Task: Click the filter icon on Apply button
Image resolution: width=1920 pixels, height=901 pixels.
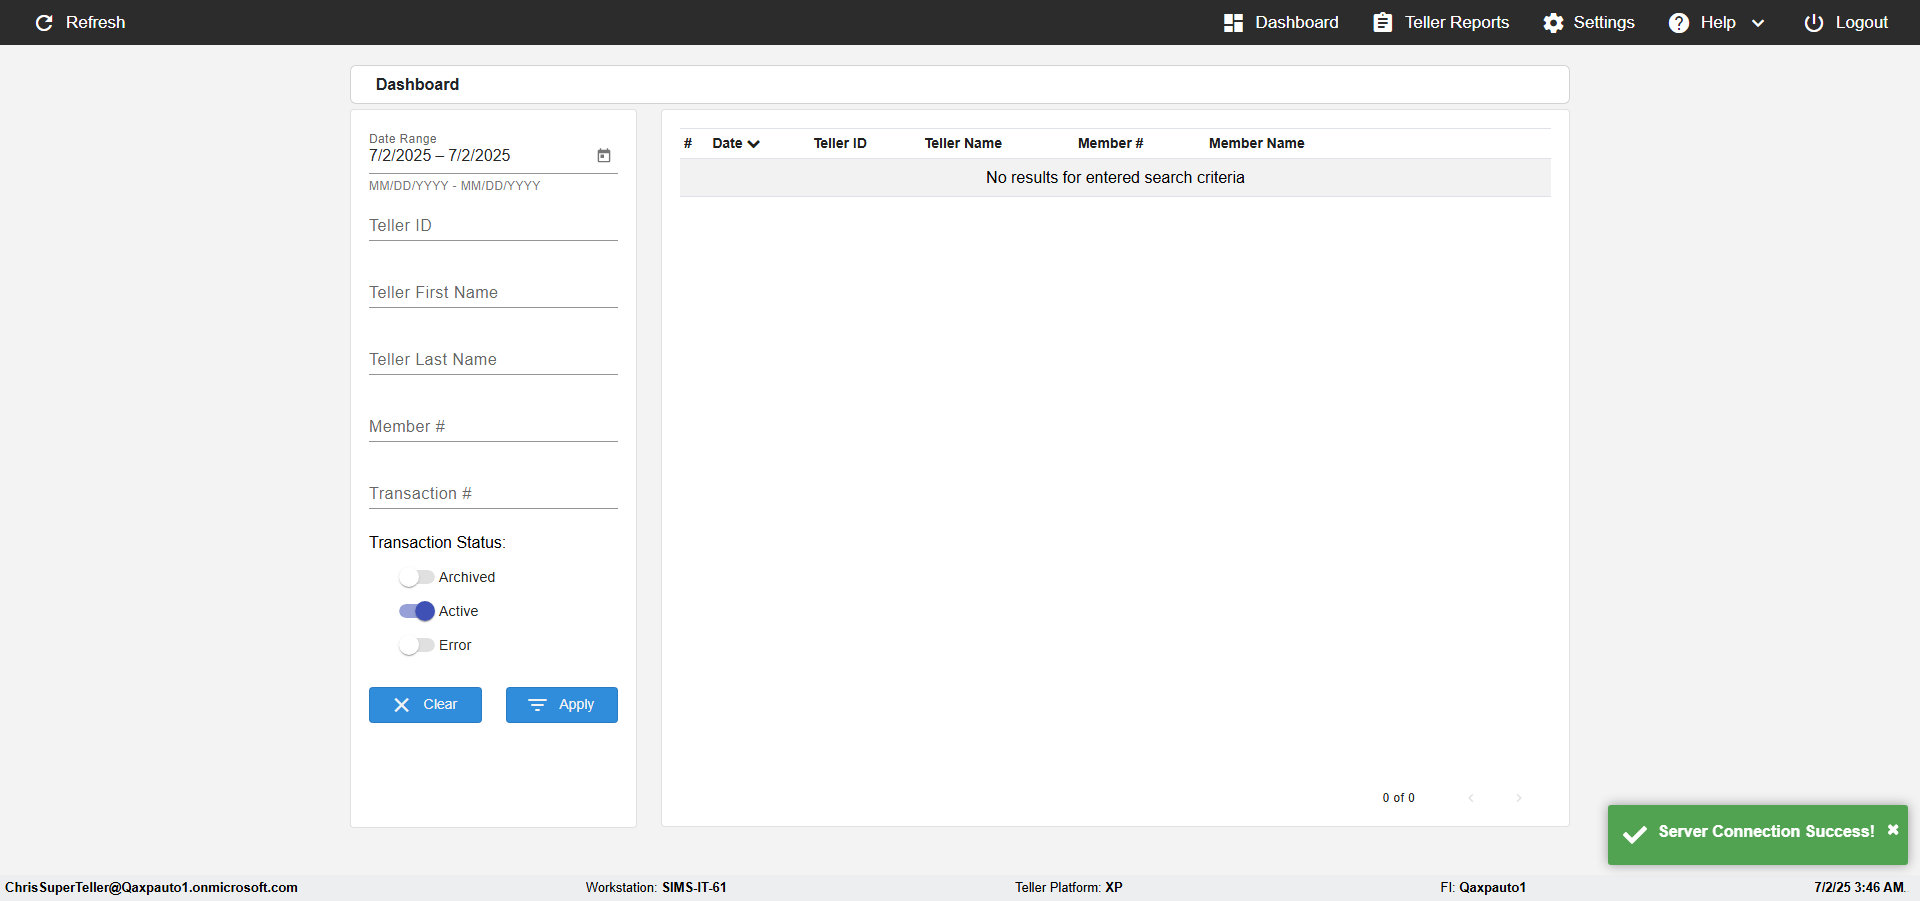Action: (537, 705)
